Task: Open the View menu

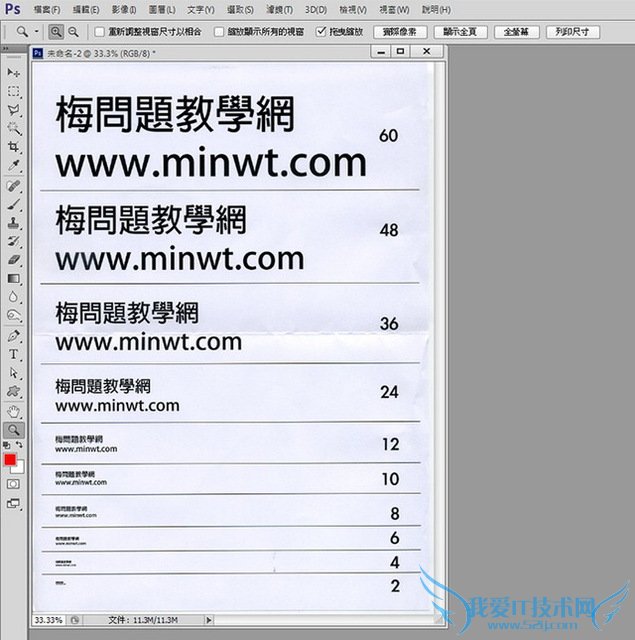Action: coord(353,10)
